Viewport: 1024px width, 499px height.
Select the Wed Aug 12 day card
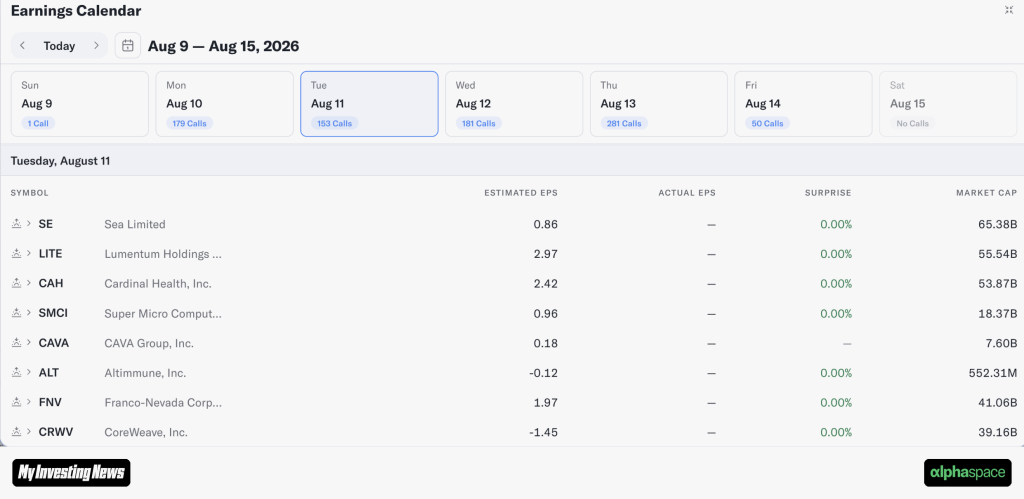click(514, 104)
